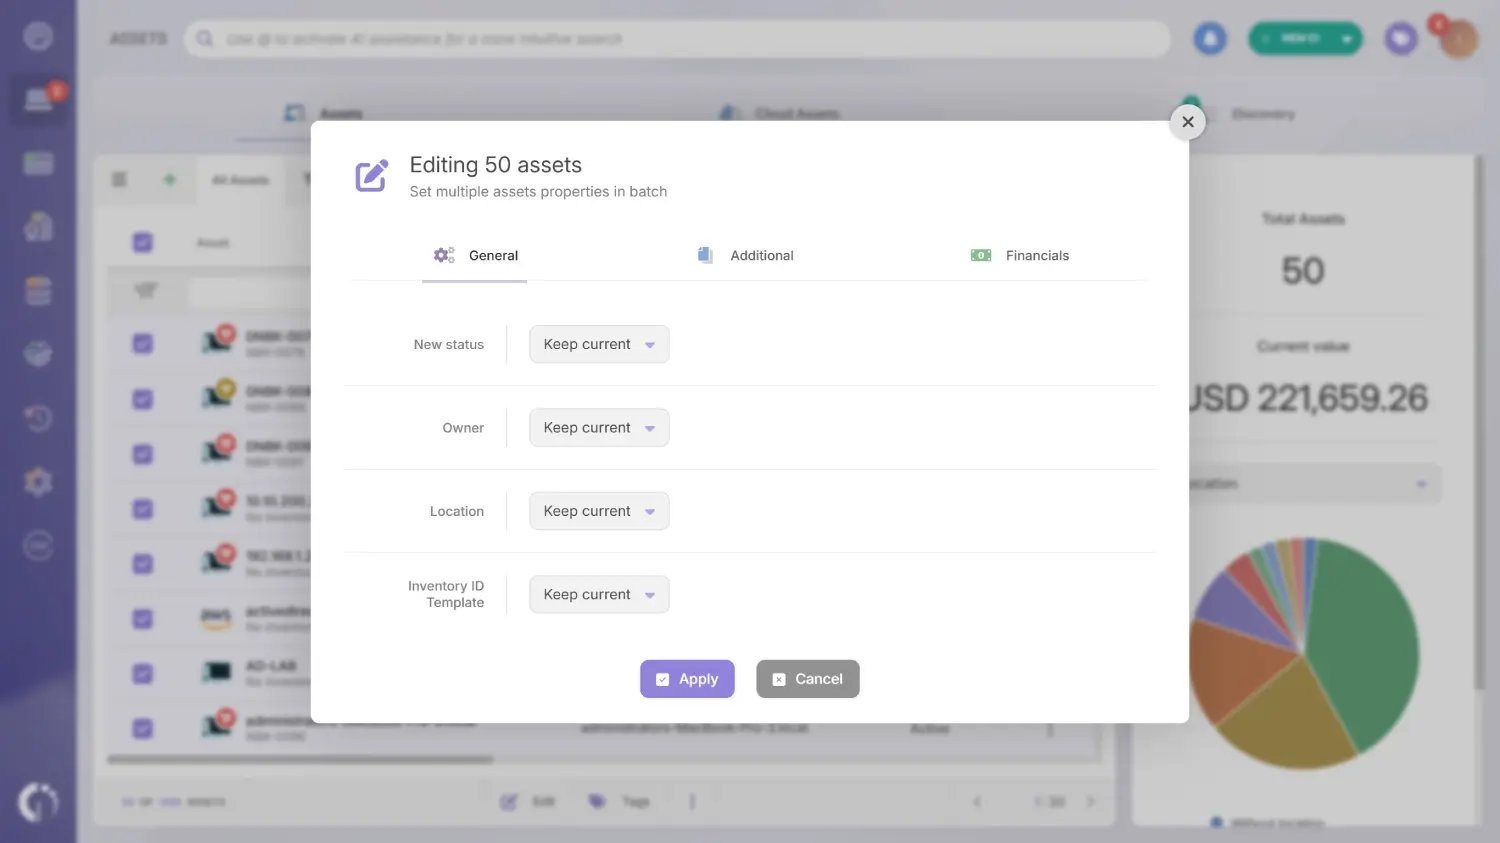Image resolution: width=1500 pixels, height=843 pixels.
Task: Click the Apply button
Action: 687,679
